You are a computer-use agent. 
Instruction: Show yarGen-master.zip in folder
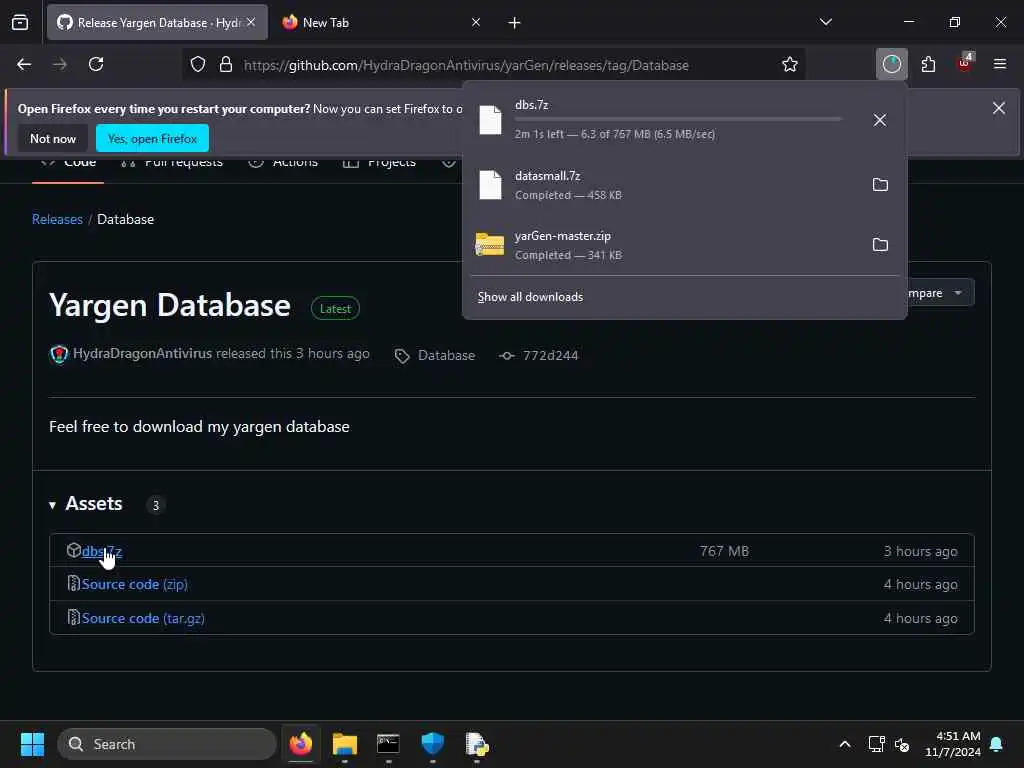880,245
